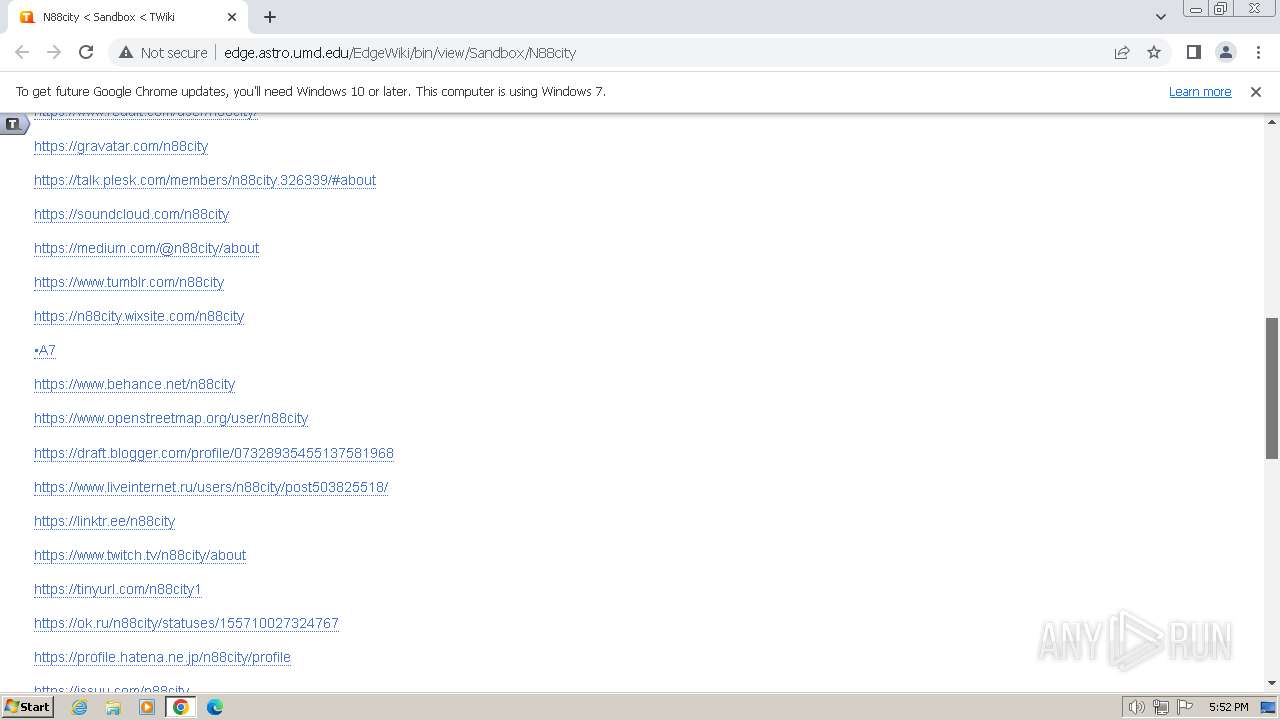Open the tumblr.com/n88city link

pos(129,282)
